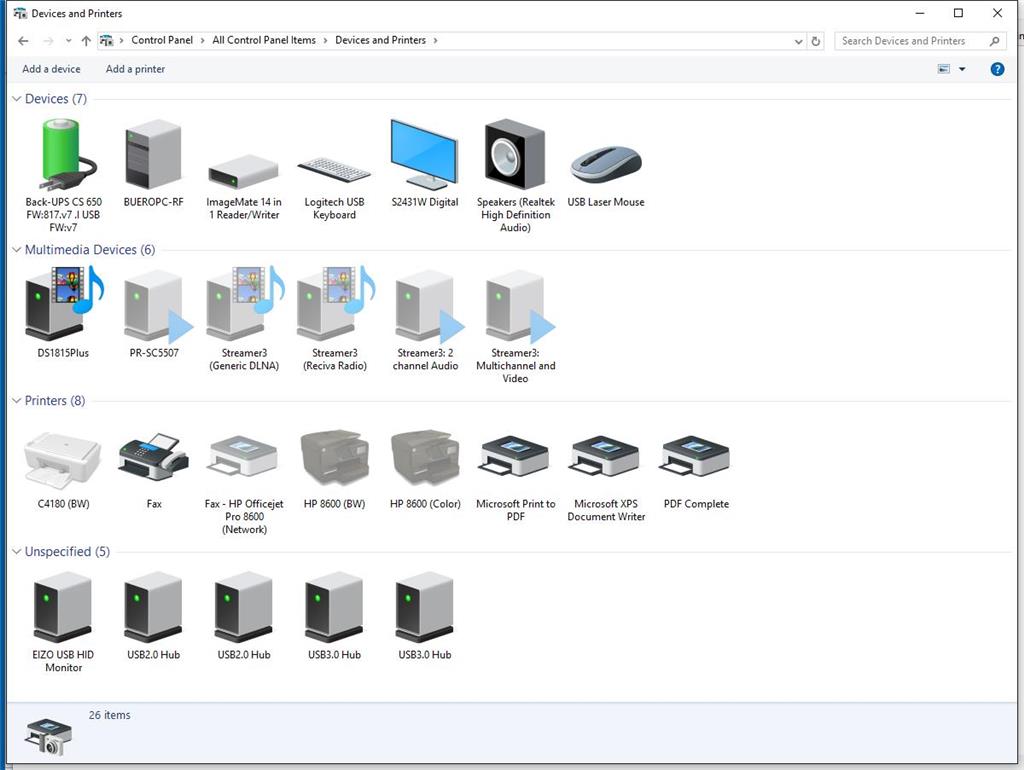1024x770 pixels.
Task: Go to All Control Panel Items breadcrumb
Action: click(x=264, y=40)
